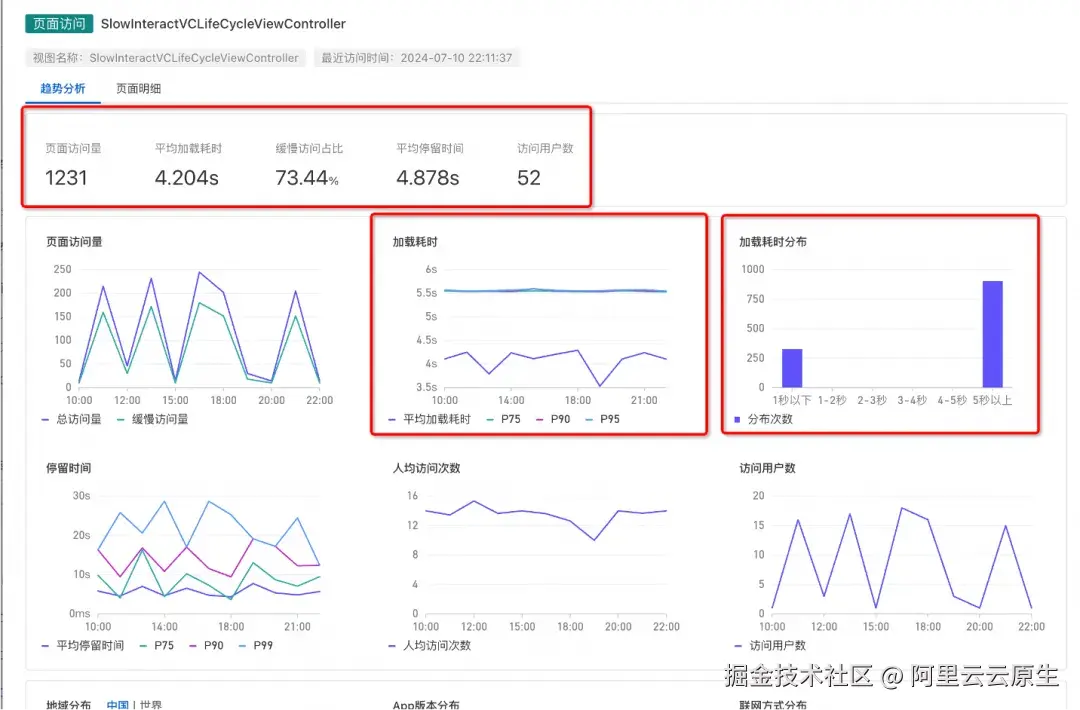Toggle P75 legend in 加载耗时 chart
1080x710 pixels.
click(x=503, y=419)
